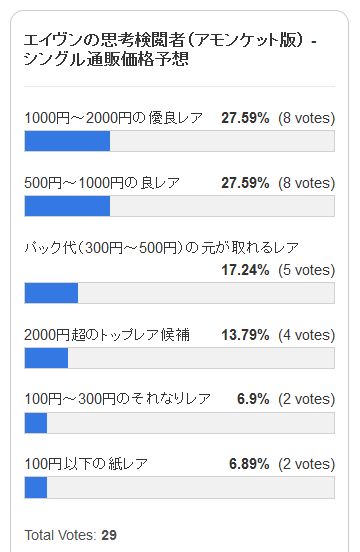
Task: Select the 100円～300円のそれなりレア option label
Action: coord(118,399)
